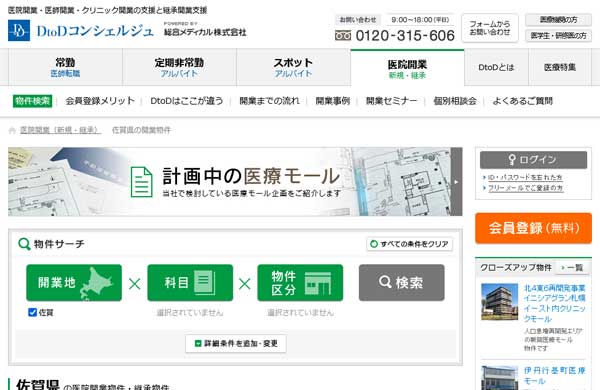The image size is (600, 390).
Task: Click the key icon ログイン button
Action: tap(533, 160)
